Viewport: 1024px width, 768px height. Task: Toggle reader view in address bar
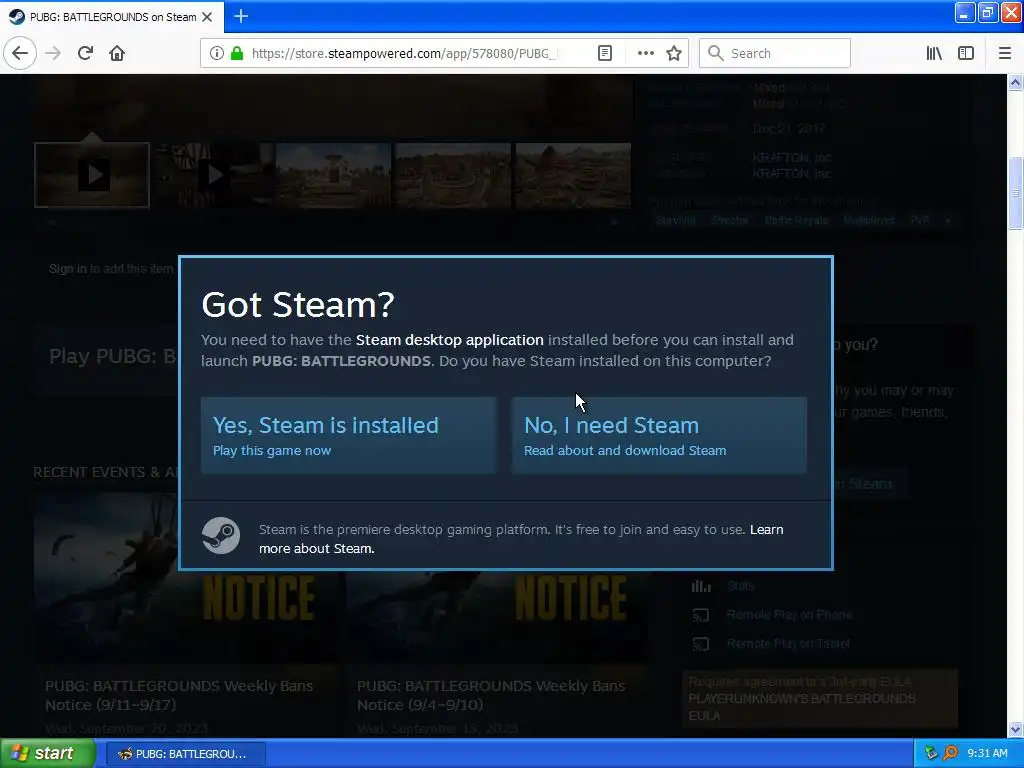tap(605, 53)
